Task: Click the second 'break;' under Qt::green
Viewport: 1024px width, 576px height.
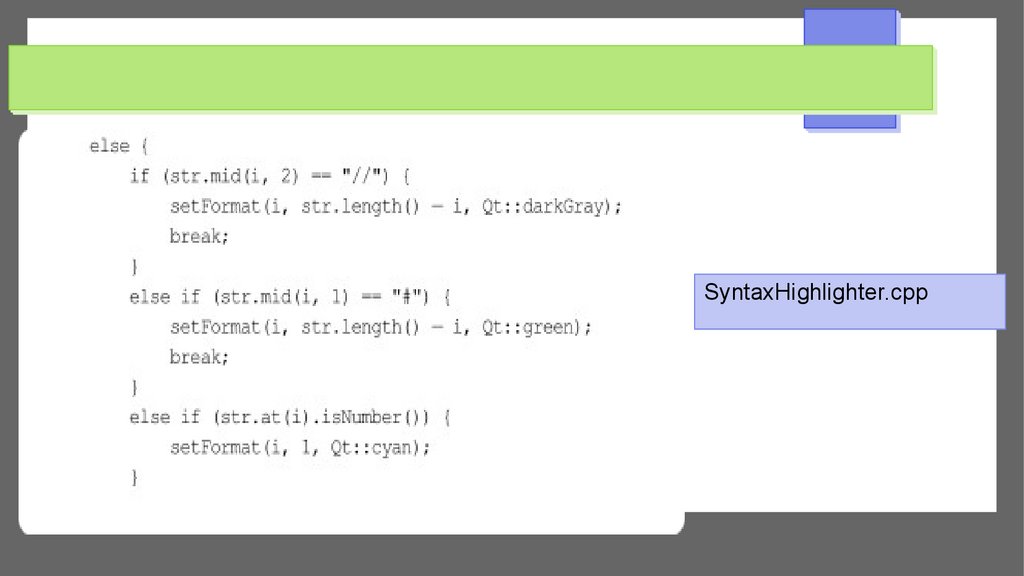Action: 199,357
